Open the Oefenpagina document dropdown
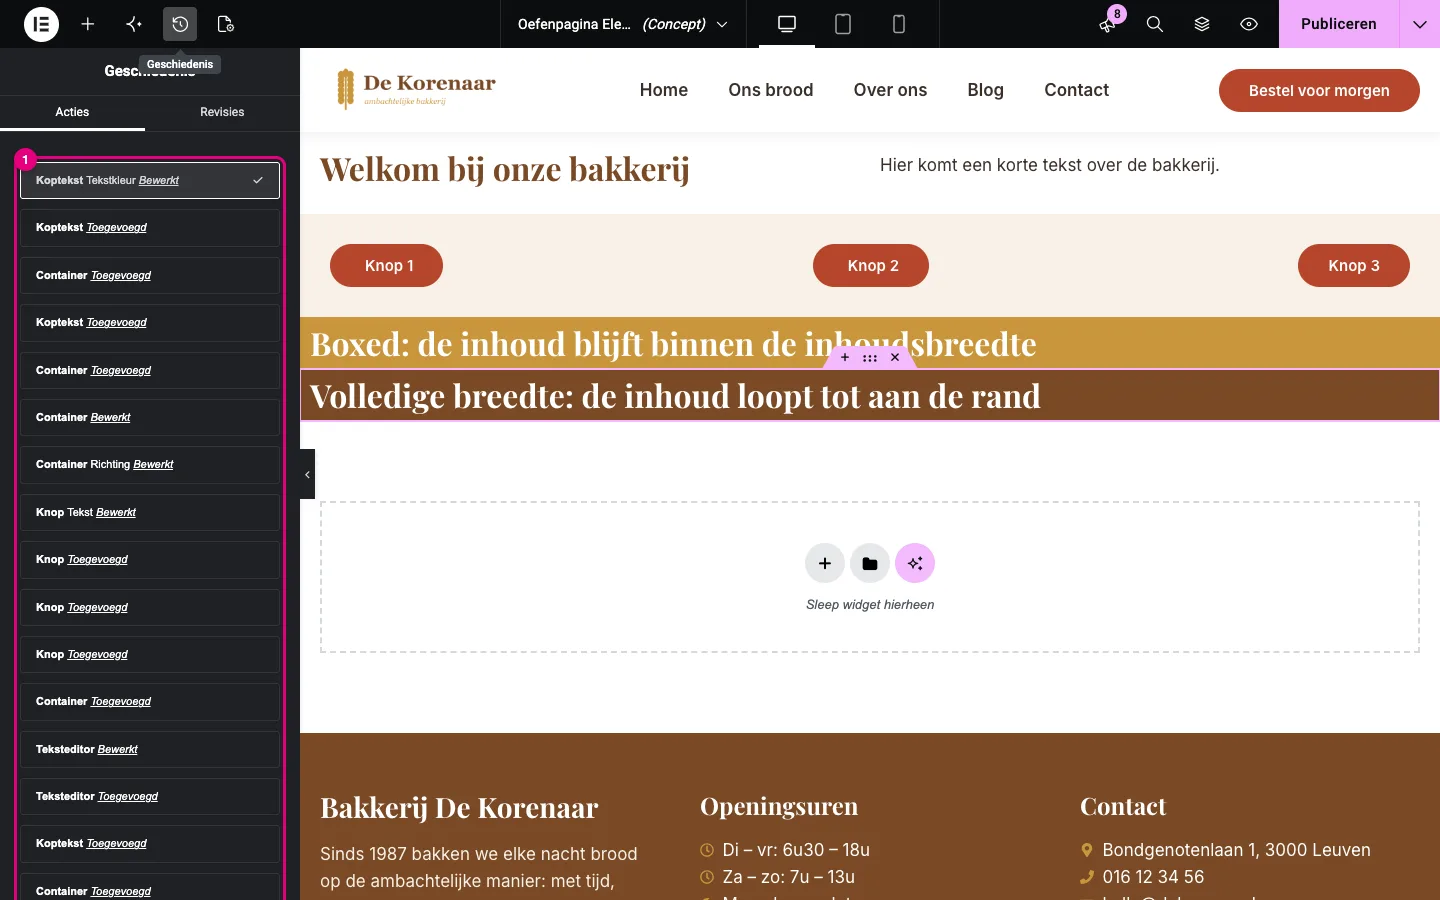Viewport: 1440px width, 900px height. 622,24
